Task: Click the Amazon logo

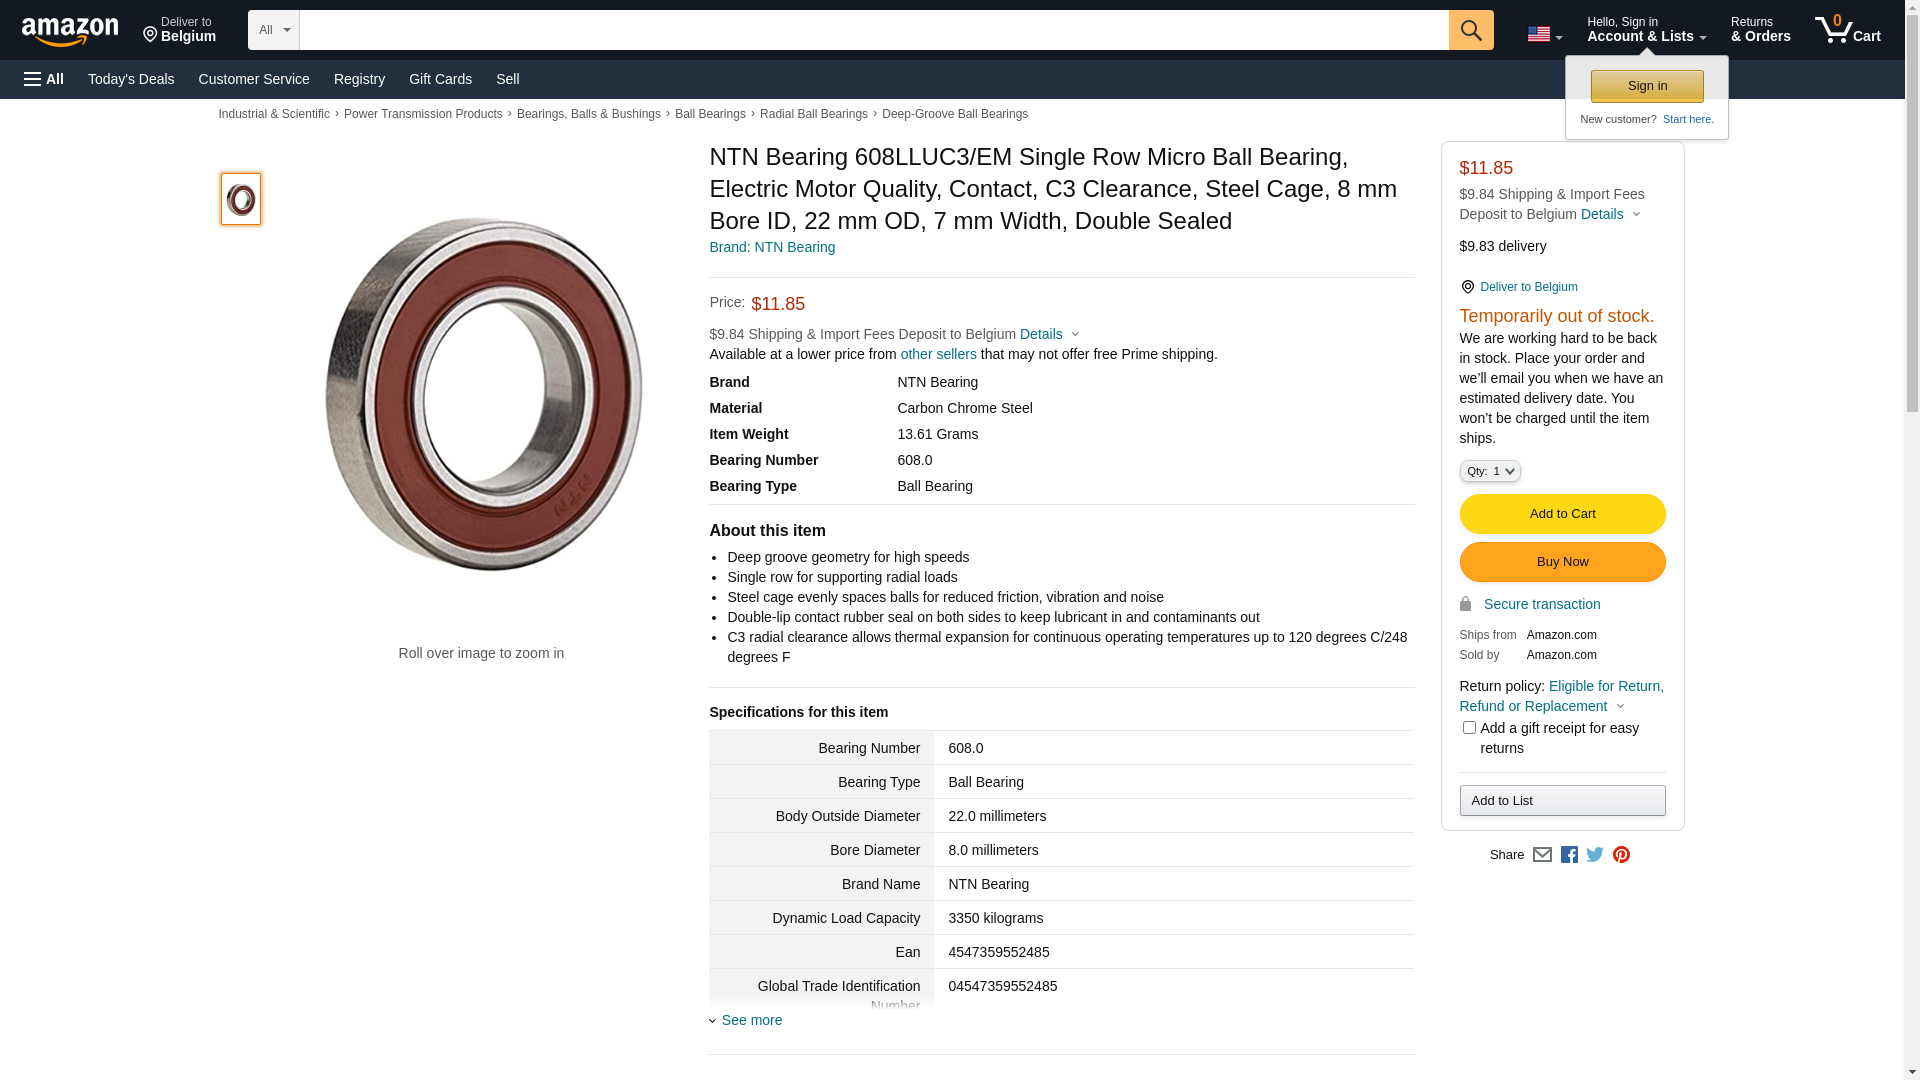Action: coord(70,32)
